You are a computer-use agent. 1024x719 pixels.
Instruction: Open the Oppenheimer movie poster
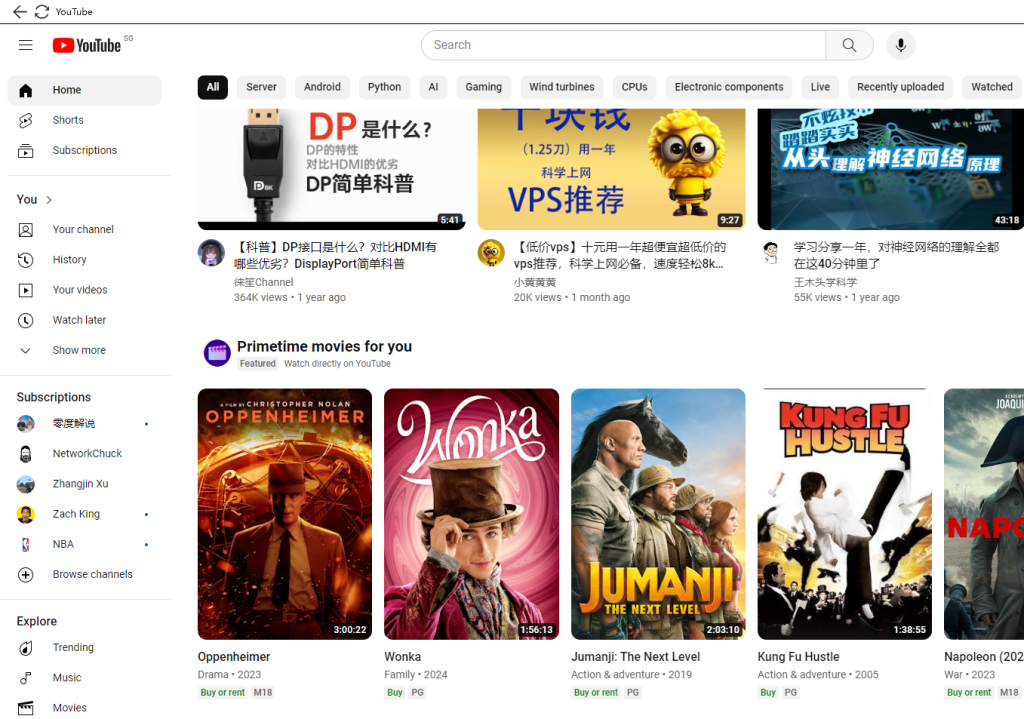pos(285,513)
